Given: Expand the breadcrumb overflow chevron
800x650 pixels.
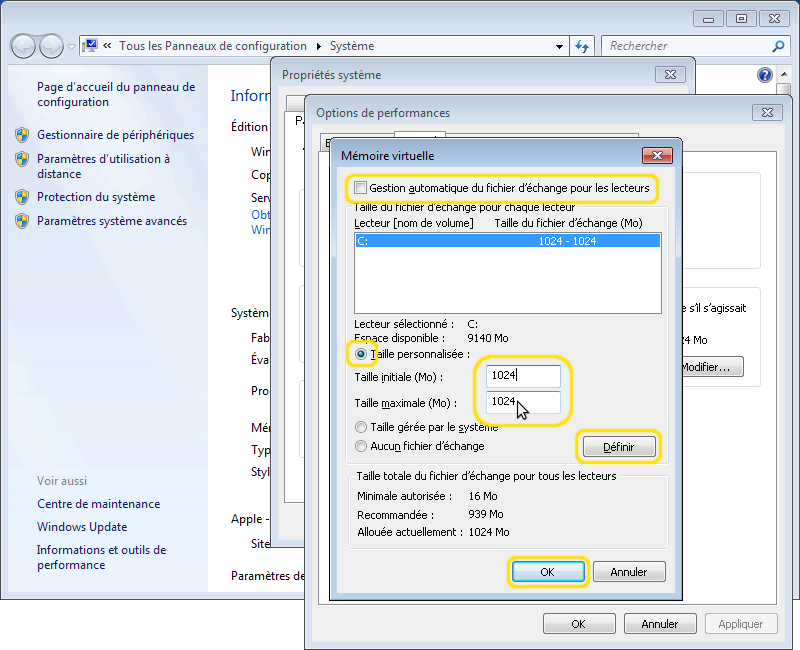Looking at the screenshot, I should coord(106,46).
